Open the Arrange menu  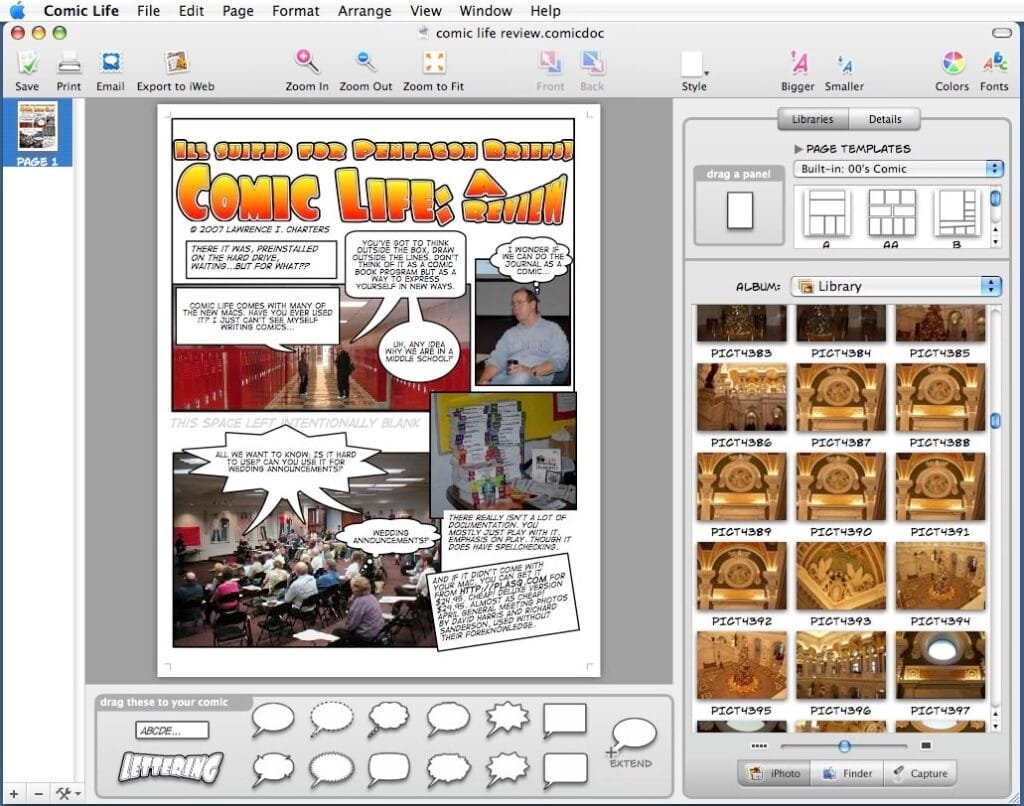(364, 11)
